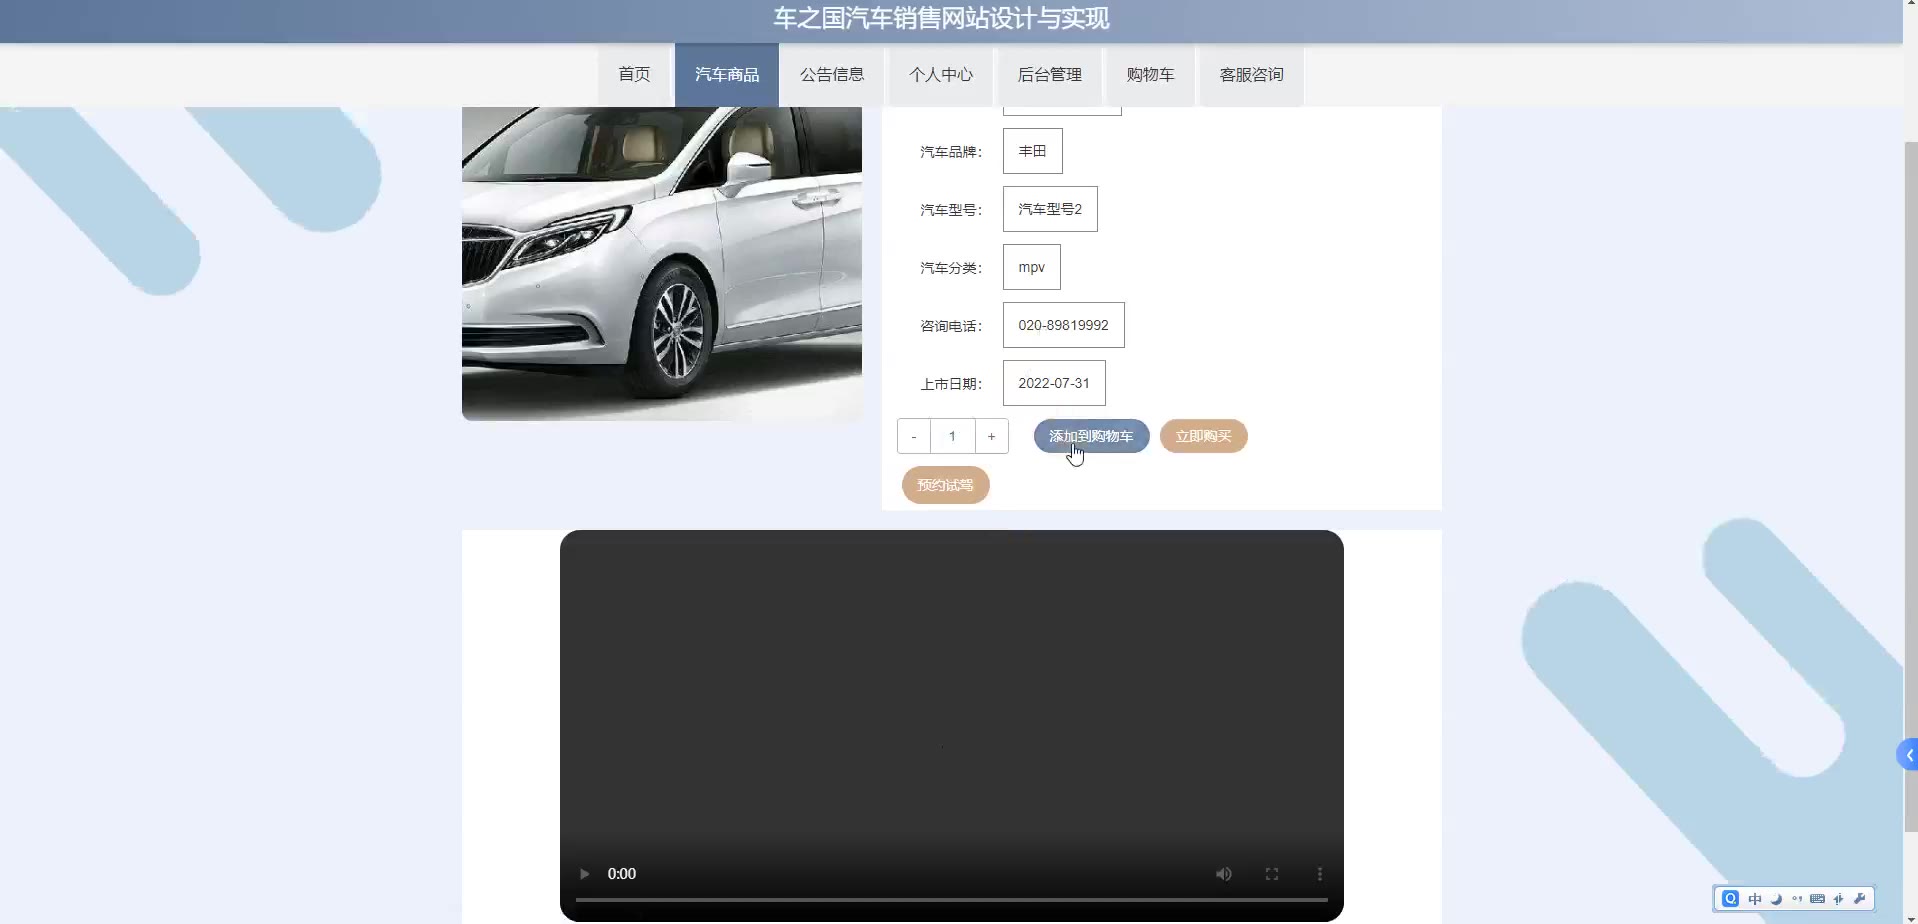Image resolution: width=1918 pixels, height=924 pixels.
Task: Click the 汽车型号2 value
Action: point(1050,209)
